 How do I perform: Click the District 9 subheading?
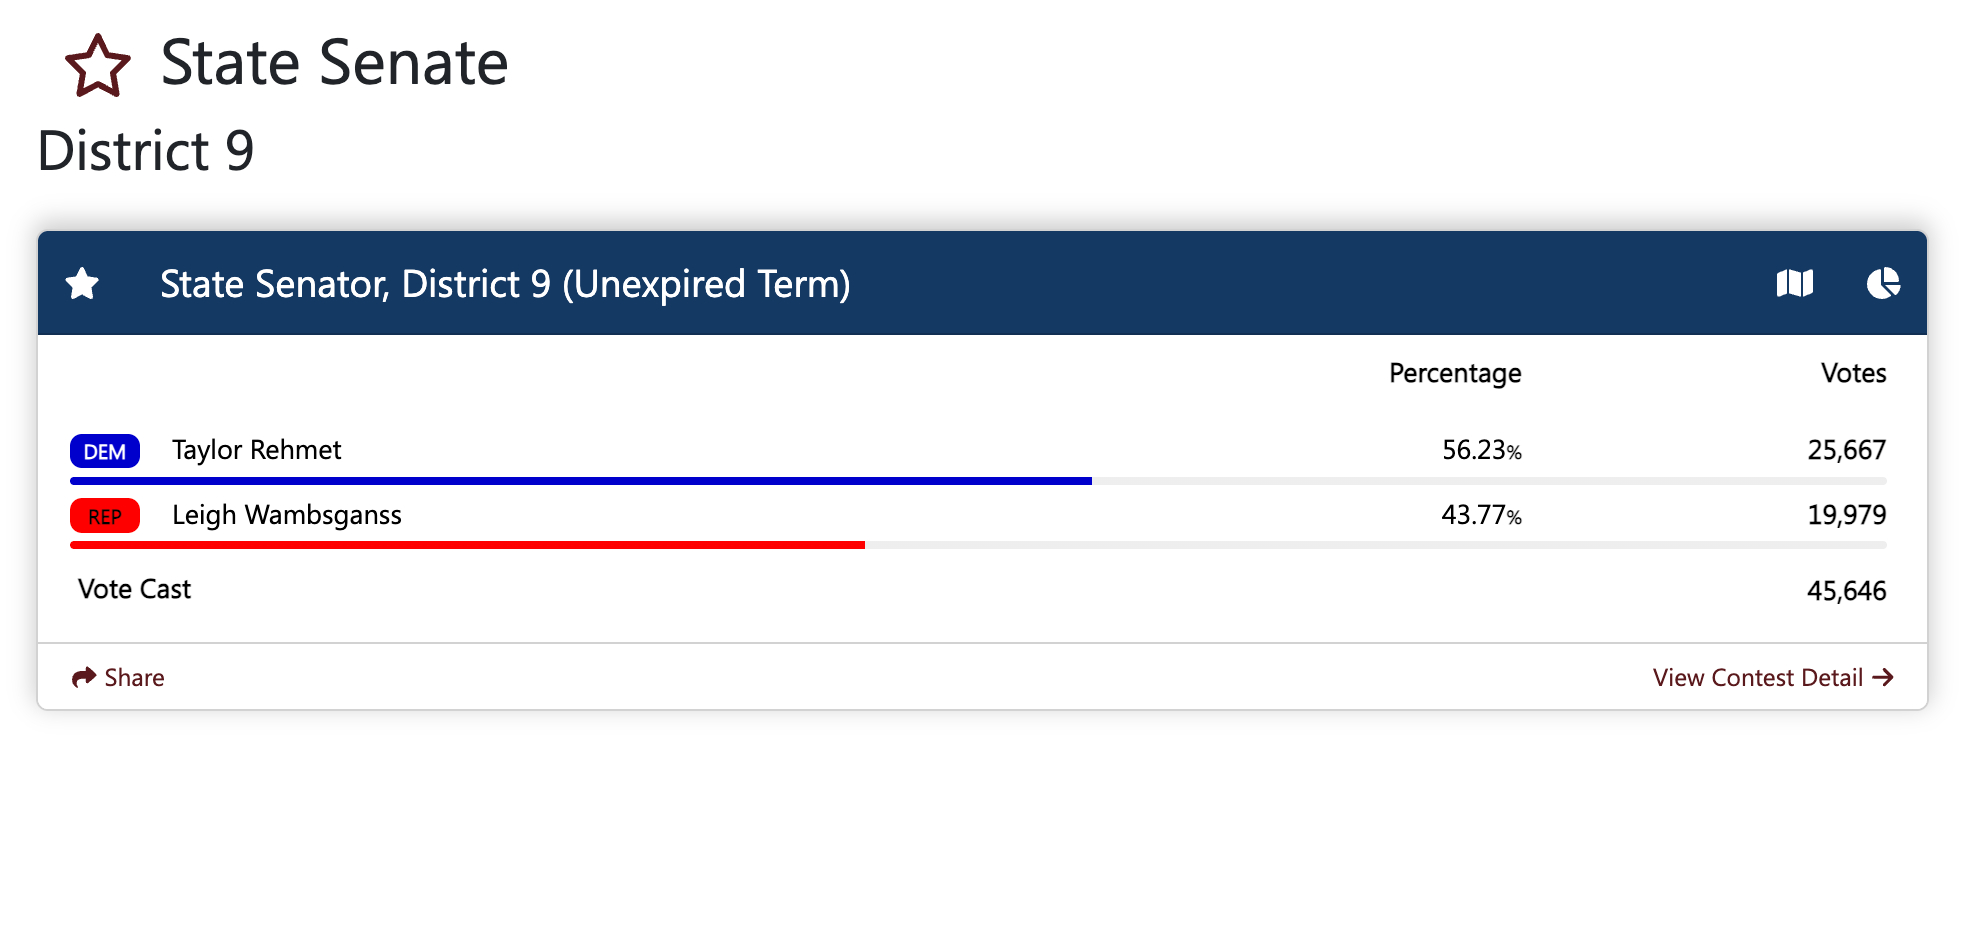pyautogui.click(x=146, y=151)
